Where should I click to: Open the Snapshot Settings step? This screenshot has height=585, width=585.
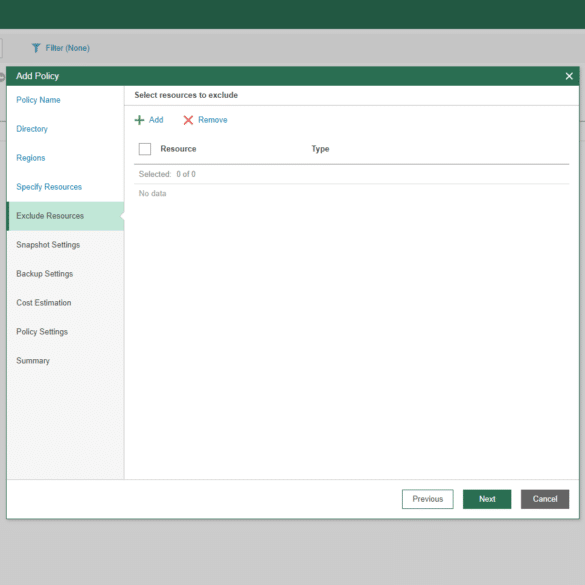[x=48, y=245]
